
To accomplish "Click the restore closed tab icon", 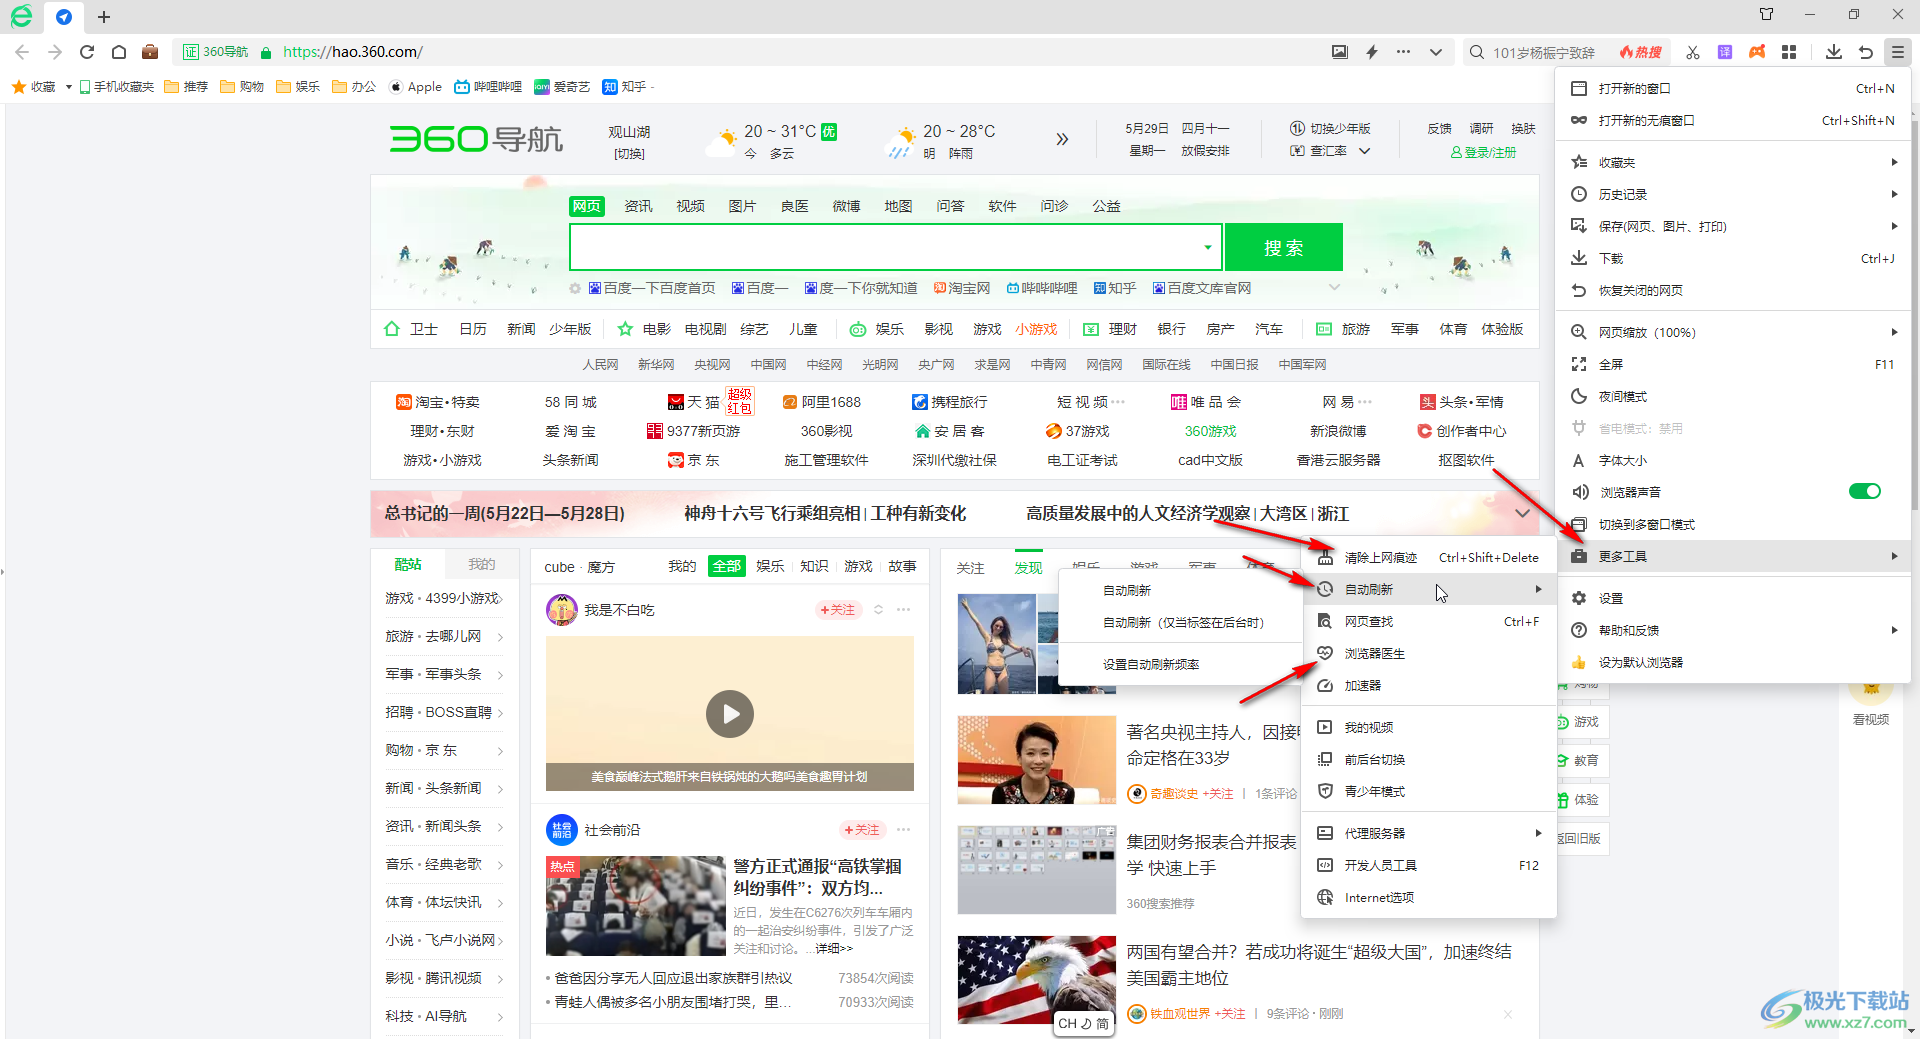I will [x=1866, y=52].
